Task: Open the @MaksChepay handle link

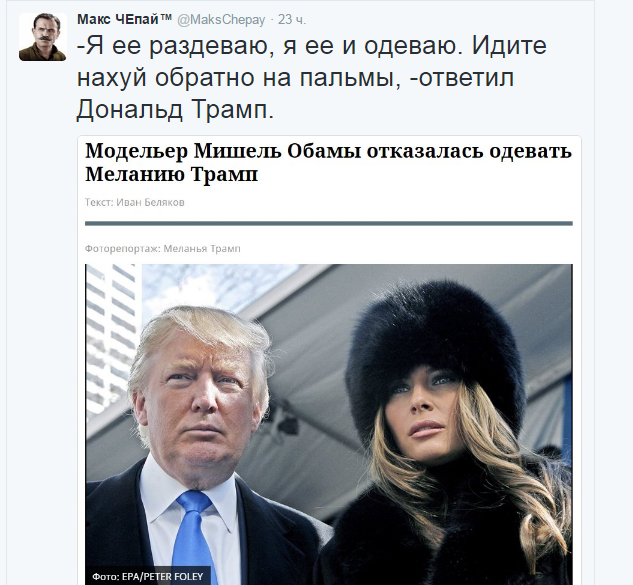Action: [x=221, y=19]
